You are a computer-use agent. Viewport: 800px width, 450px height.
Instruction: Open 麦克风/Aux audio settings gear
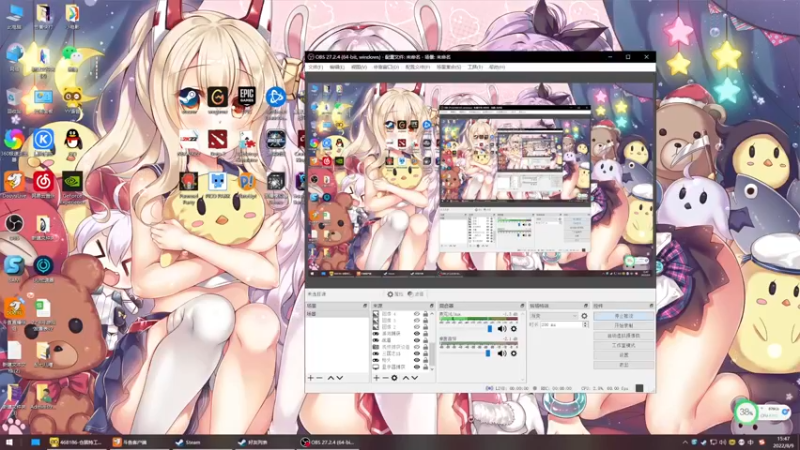pos(514,329)
